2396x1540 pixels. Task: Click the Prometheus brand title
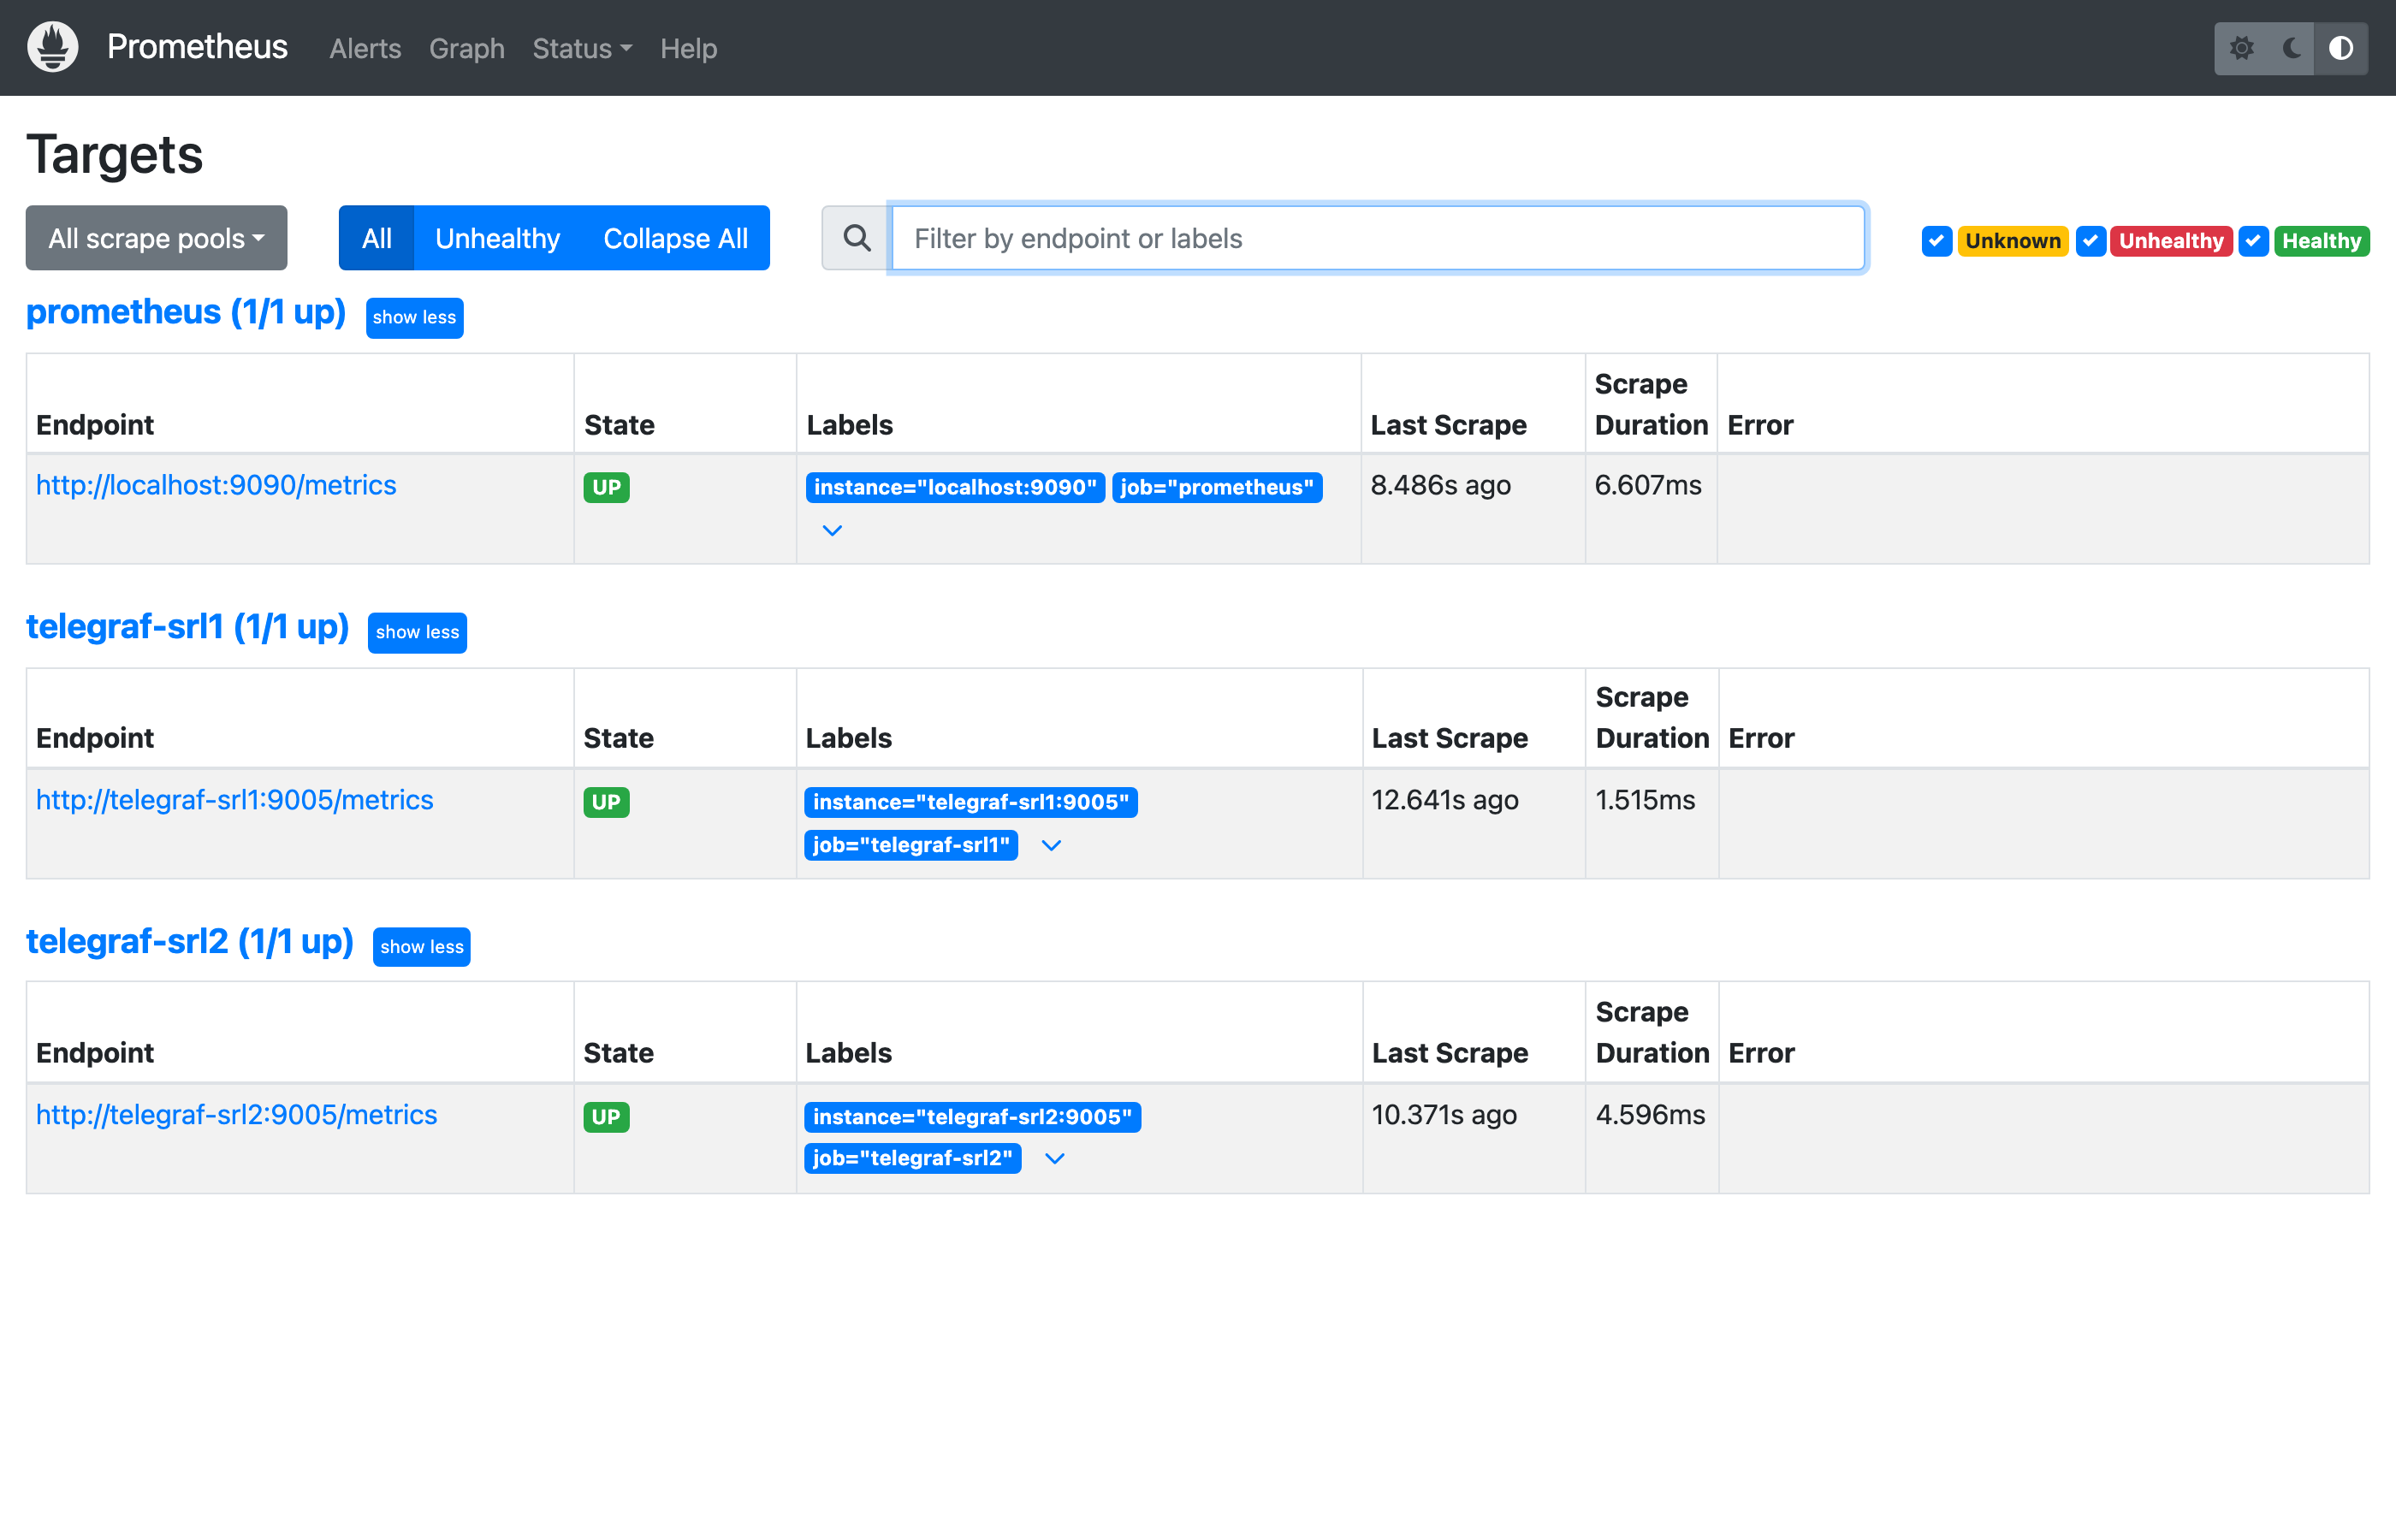coord(197,47)
